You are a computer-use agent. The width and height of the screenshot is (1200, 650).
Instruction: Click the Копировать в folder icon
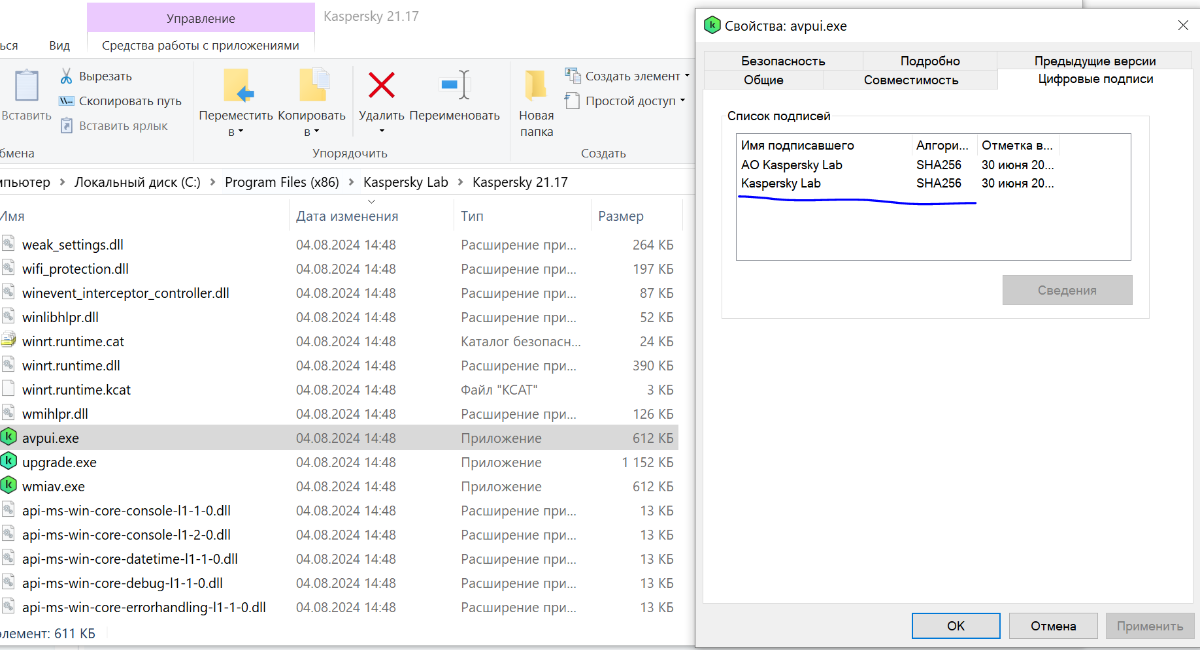point(314,86)
